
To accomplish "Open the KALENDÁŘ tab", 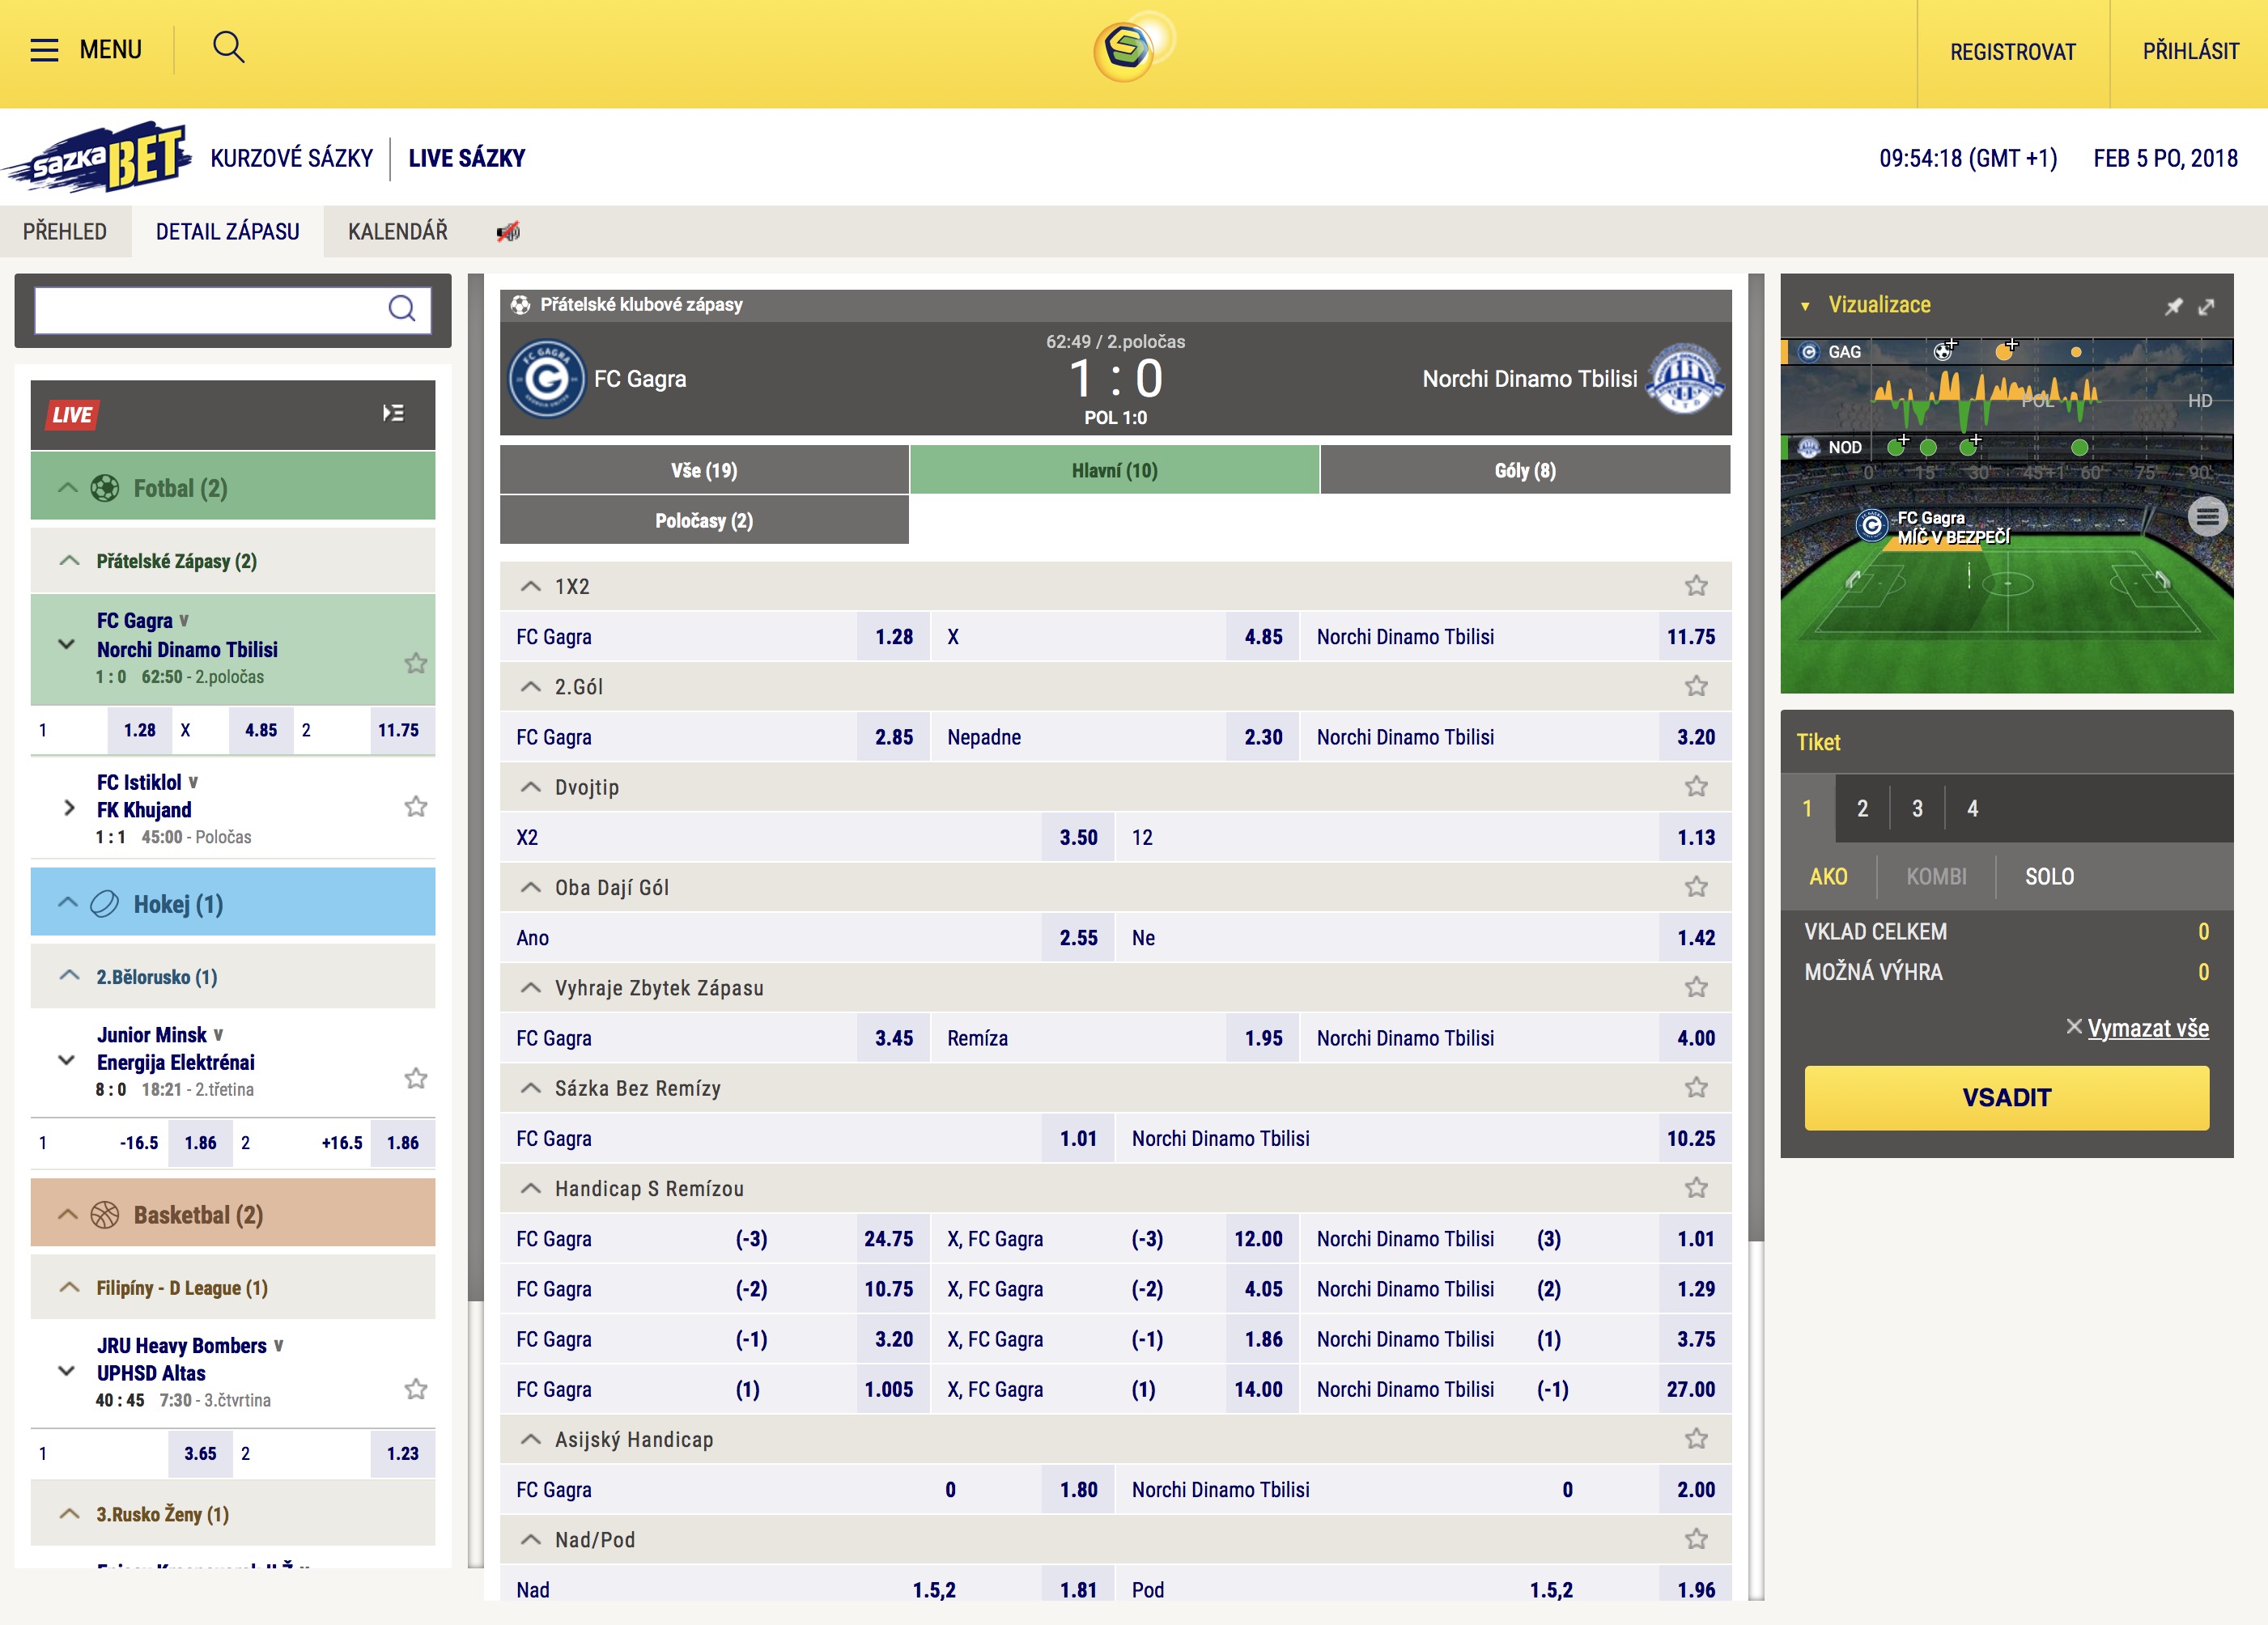I will coord(397,232).
